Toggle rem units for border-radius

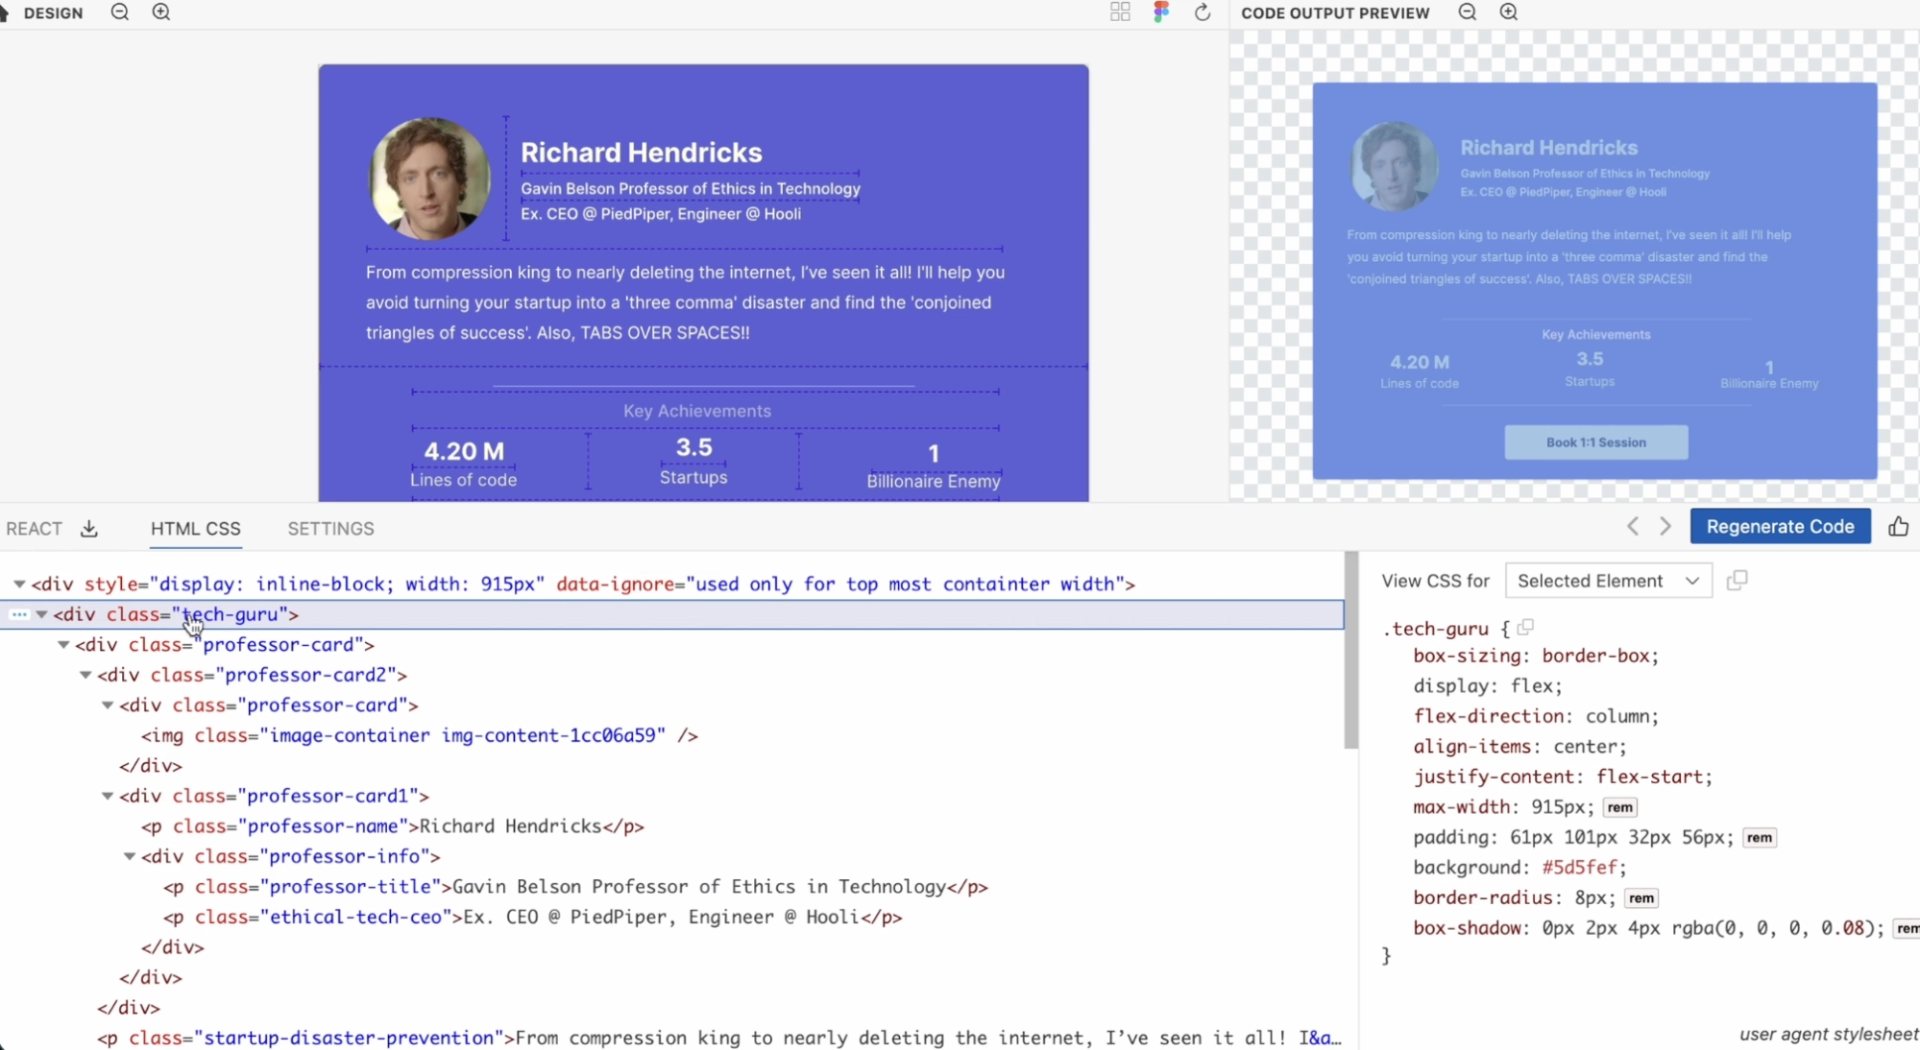1641,899
